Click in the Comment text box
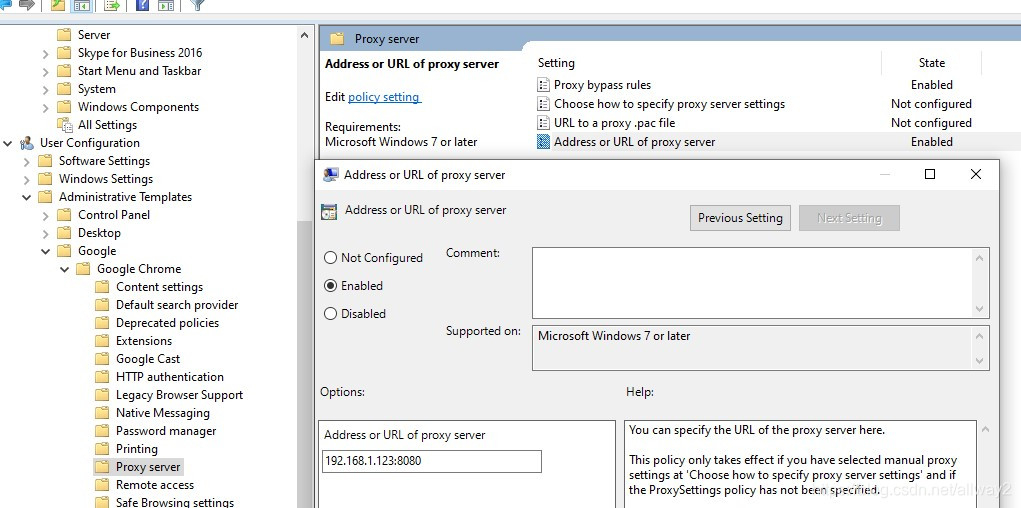1021x508 pixels. tap(753, 283)
